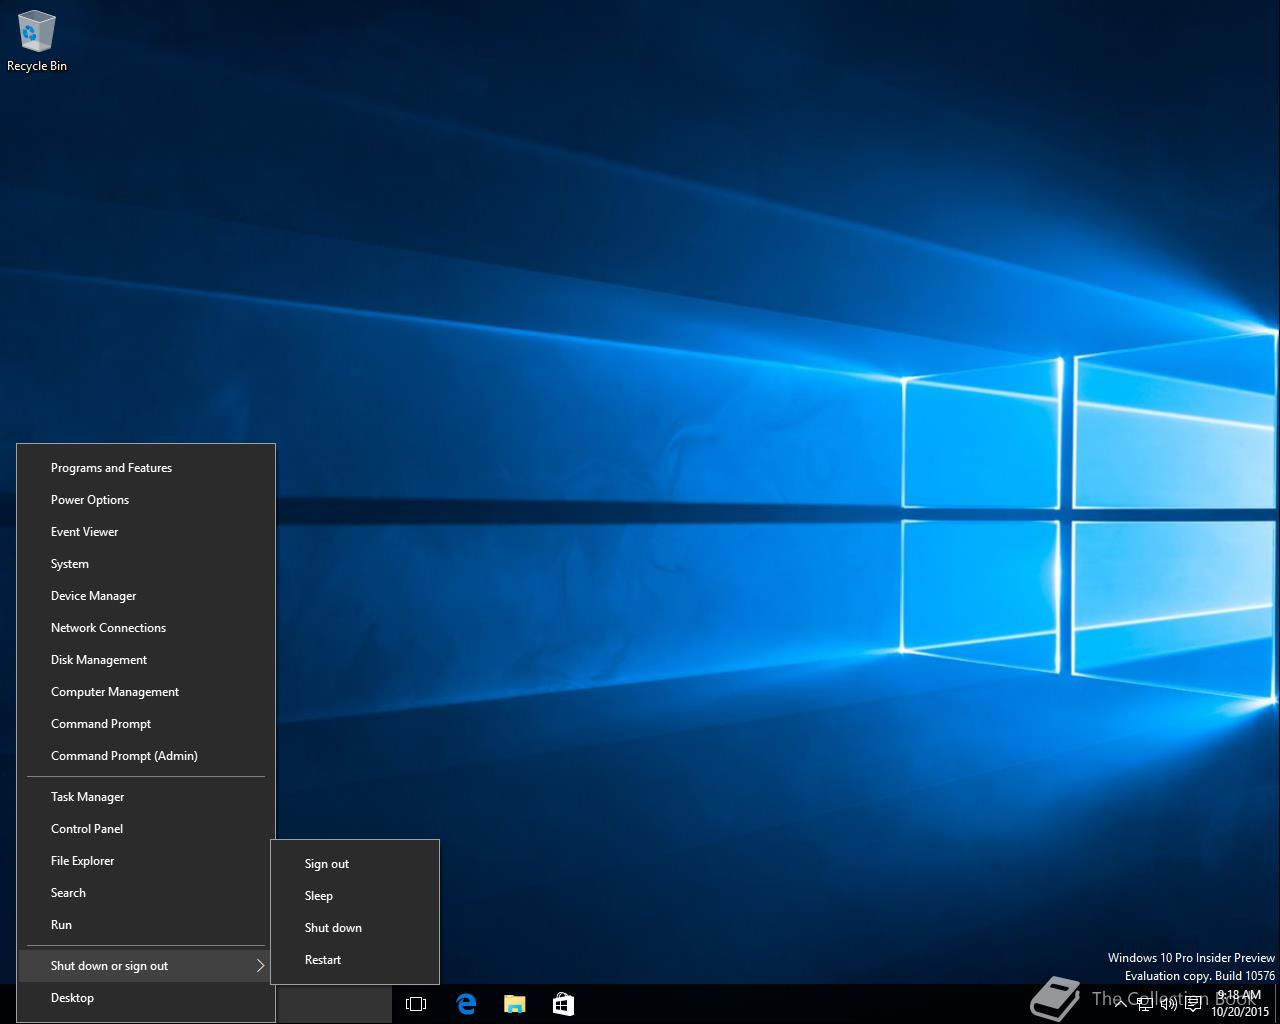The image size is (1280, 1024).
Task: Open Control Panel
Action: point(146,829)
